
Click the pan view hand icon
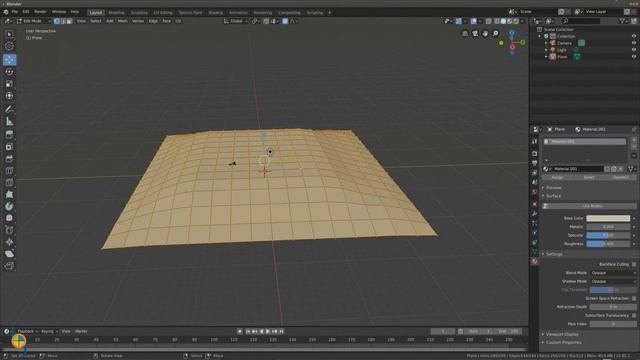click(x=485, y=33)
